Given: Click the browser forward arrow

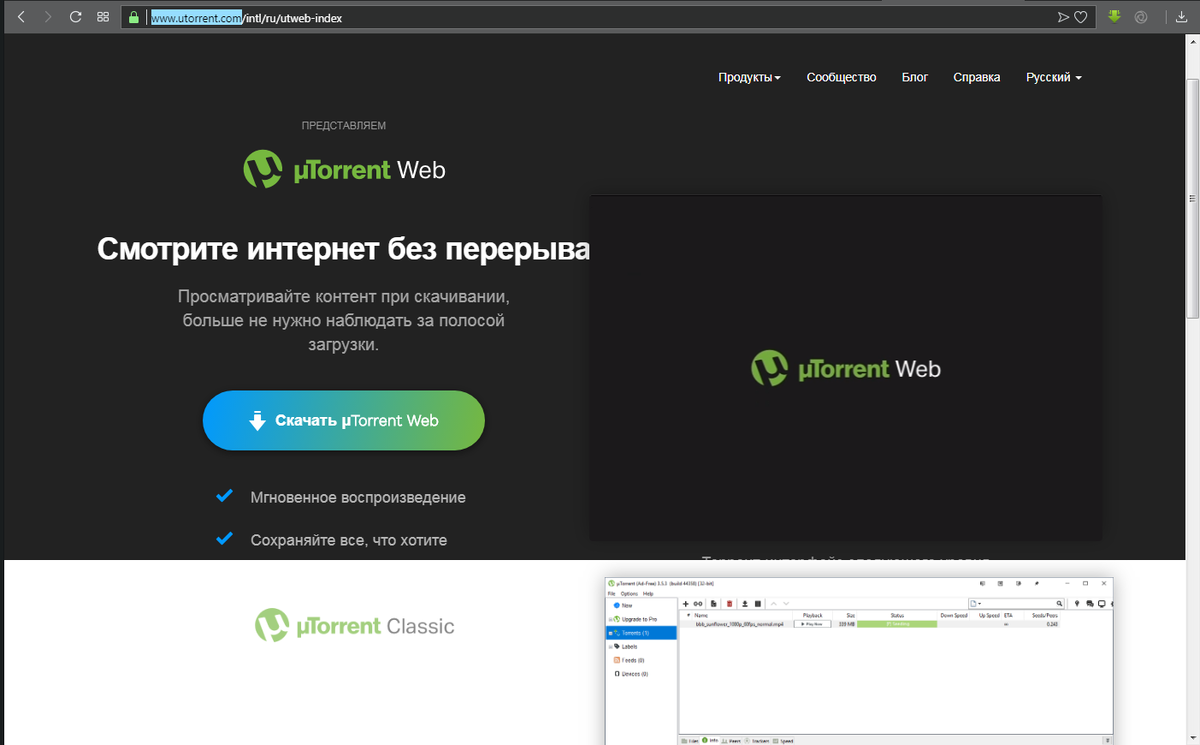Looking at the screenshot, I should pos(48,17).
